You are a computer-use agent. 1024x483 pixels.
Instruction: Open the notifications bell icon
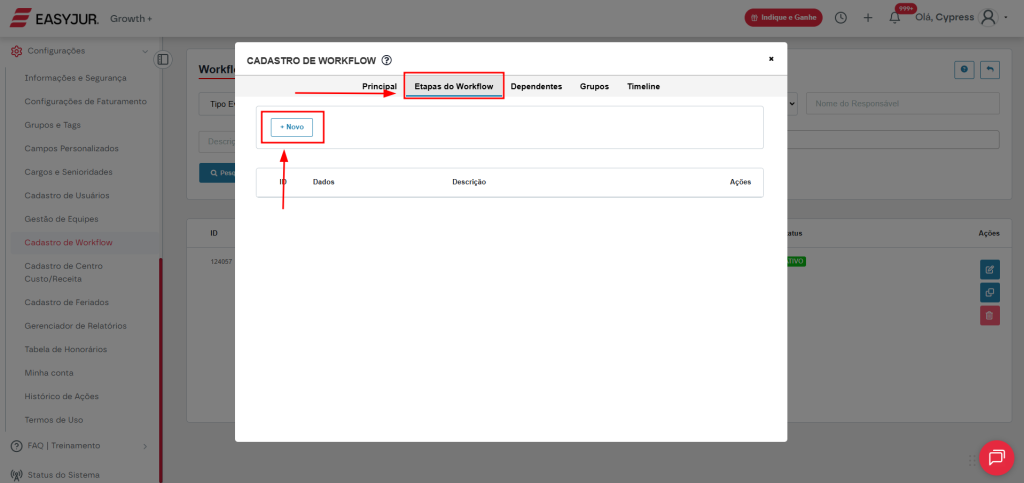click(x=894, y=18)
